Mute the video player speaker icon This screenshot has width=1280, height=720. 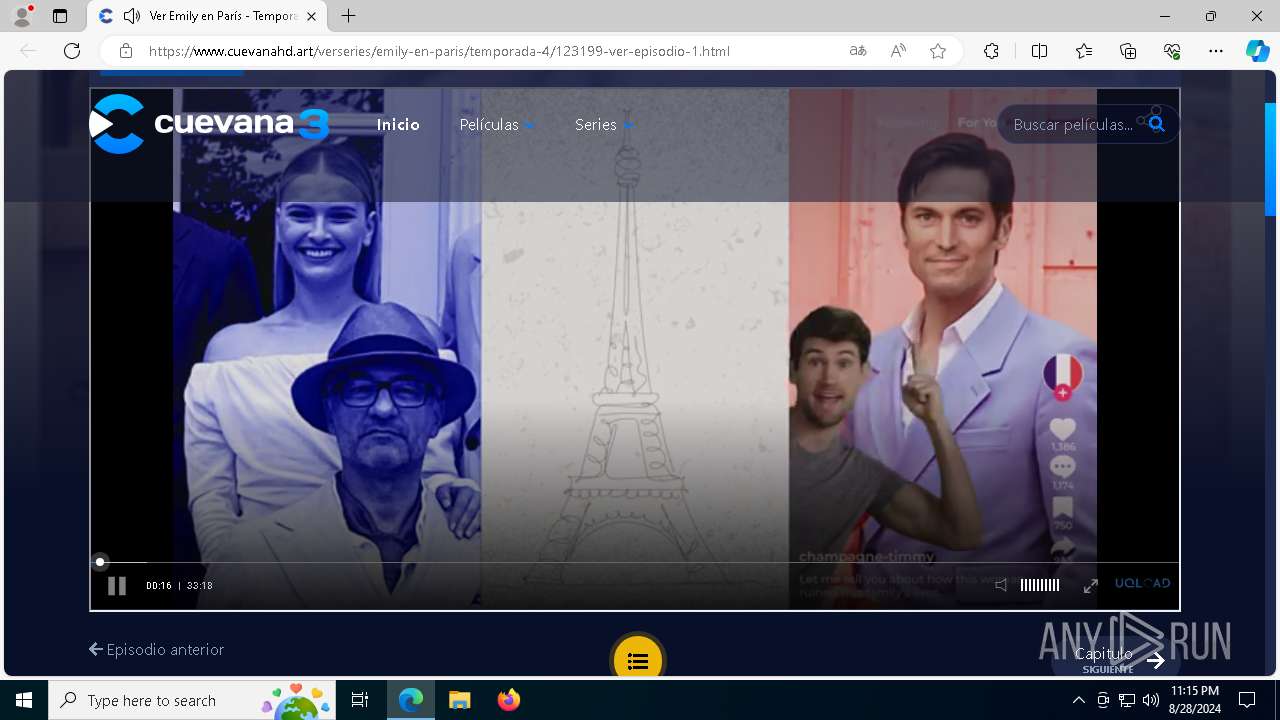(x=1001, y=585)
